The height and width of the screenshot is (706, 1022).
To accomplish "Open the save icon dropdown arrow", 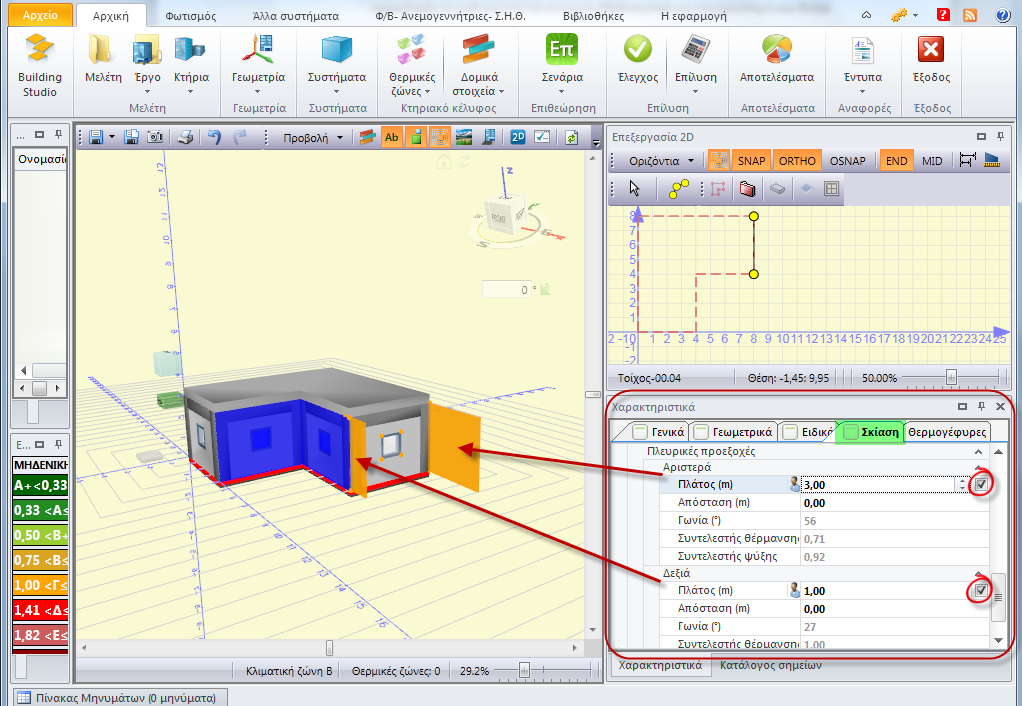I will [111, 137].
